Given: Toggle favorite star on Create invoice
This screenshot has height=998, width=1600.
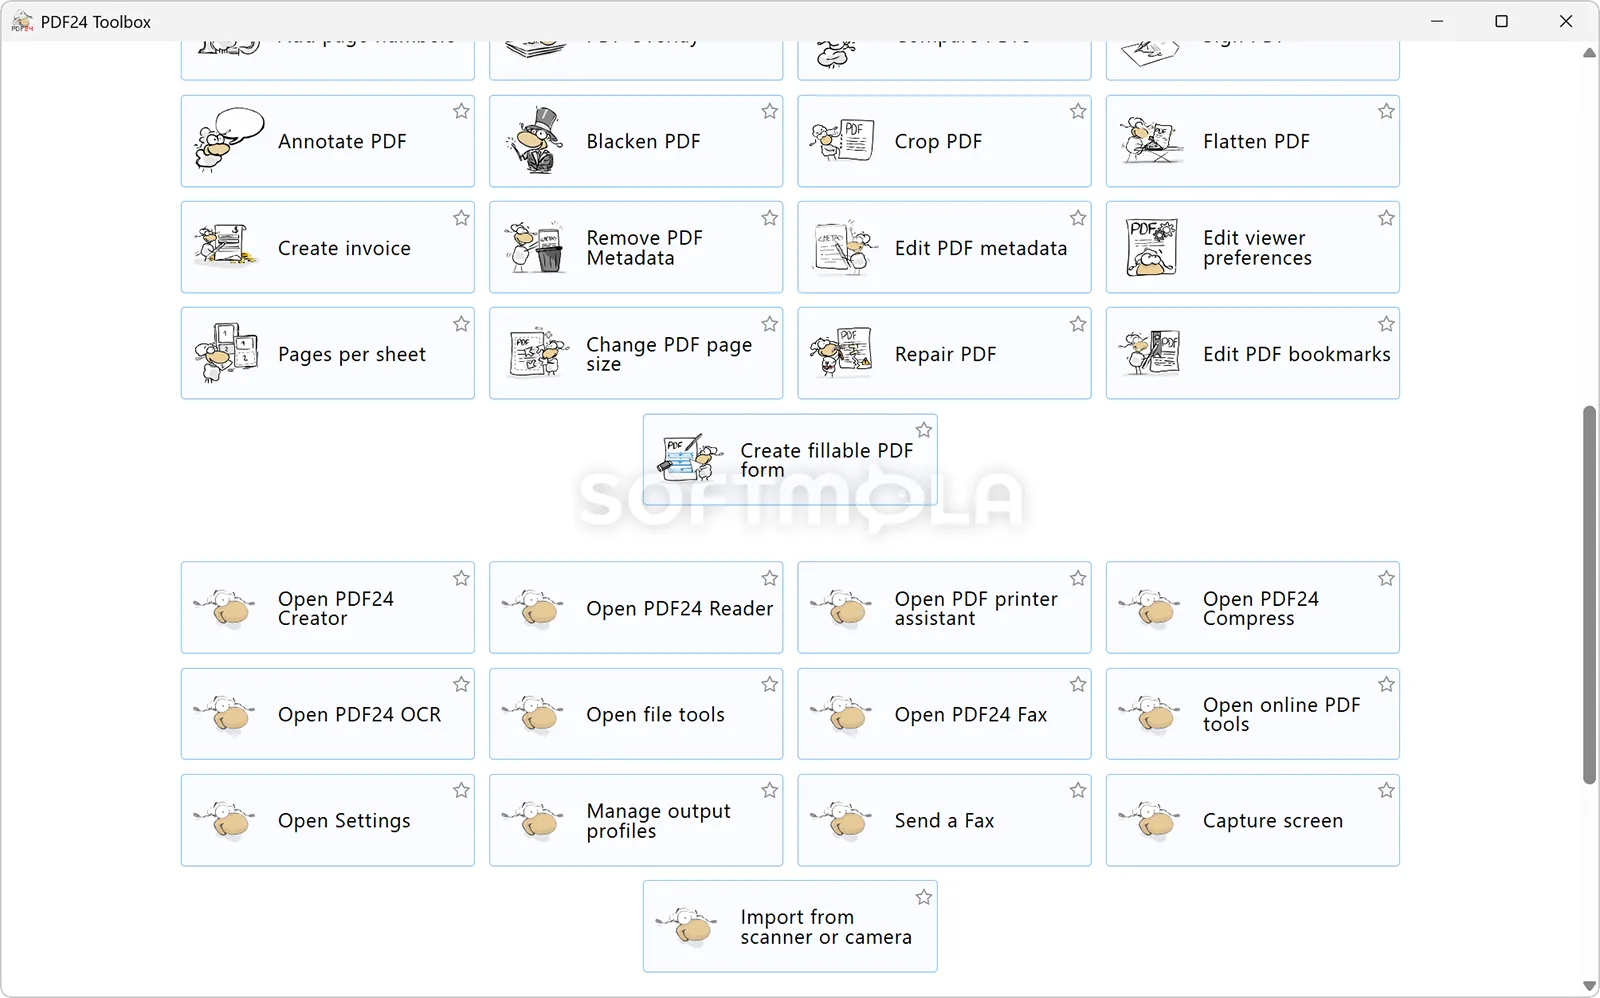Looking at the screenshot, I should coord(461,218).
